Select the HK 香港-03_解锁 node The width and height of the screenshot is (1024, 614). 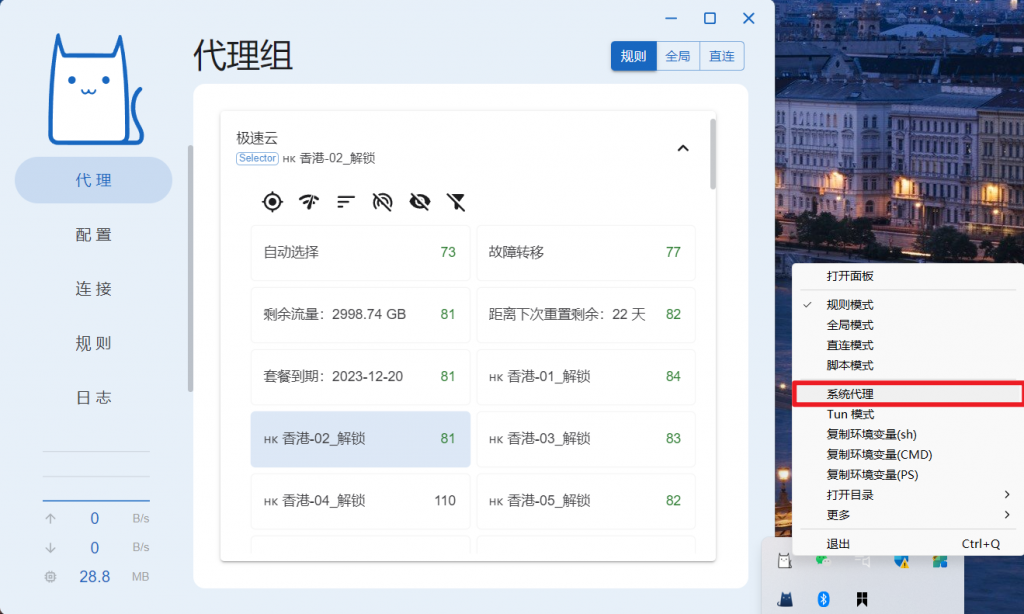click(x=586, y=439)
